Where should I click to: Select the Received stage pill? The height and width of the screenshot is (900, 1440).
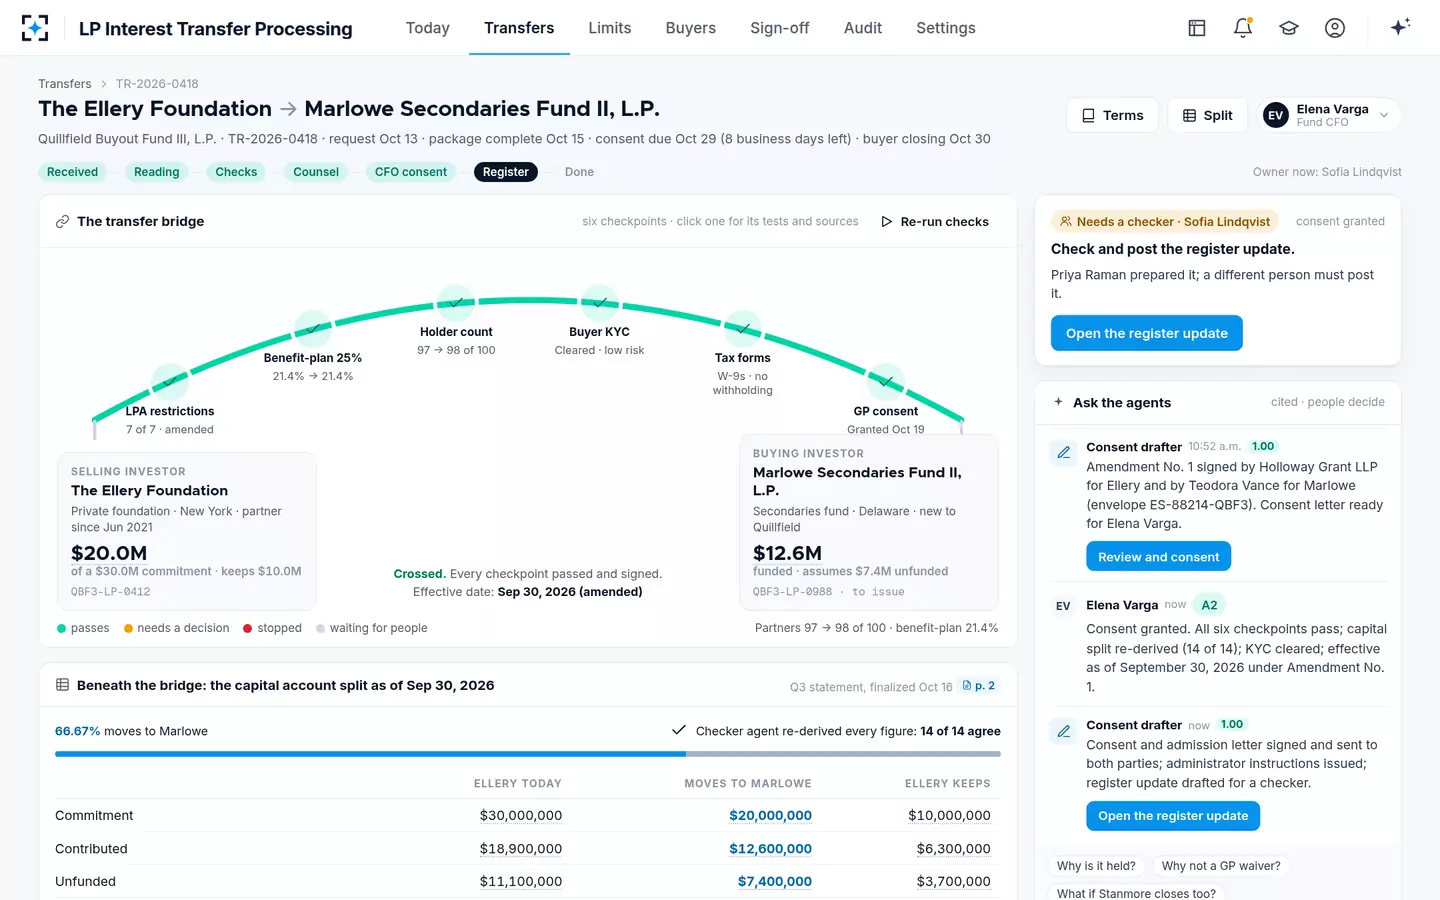pos(73,172)
